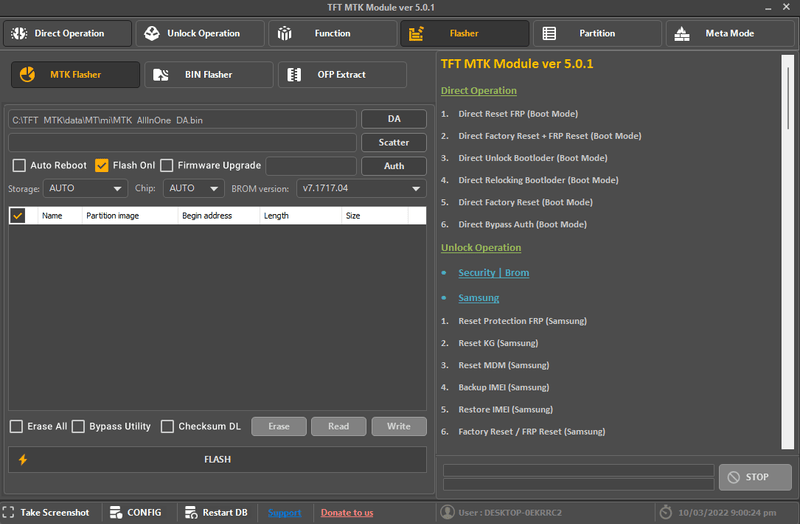The width and height of the screenshot is (800, 524).
Task: Click the DA browse button
Action: click(394, 119)
